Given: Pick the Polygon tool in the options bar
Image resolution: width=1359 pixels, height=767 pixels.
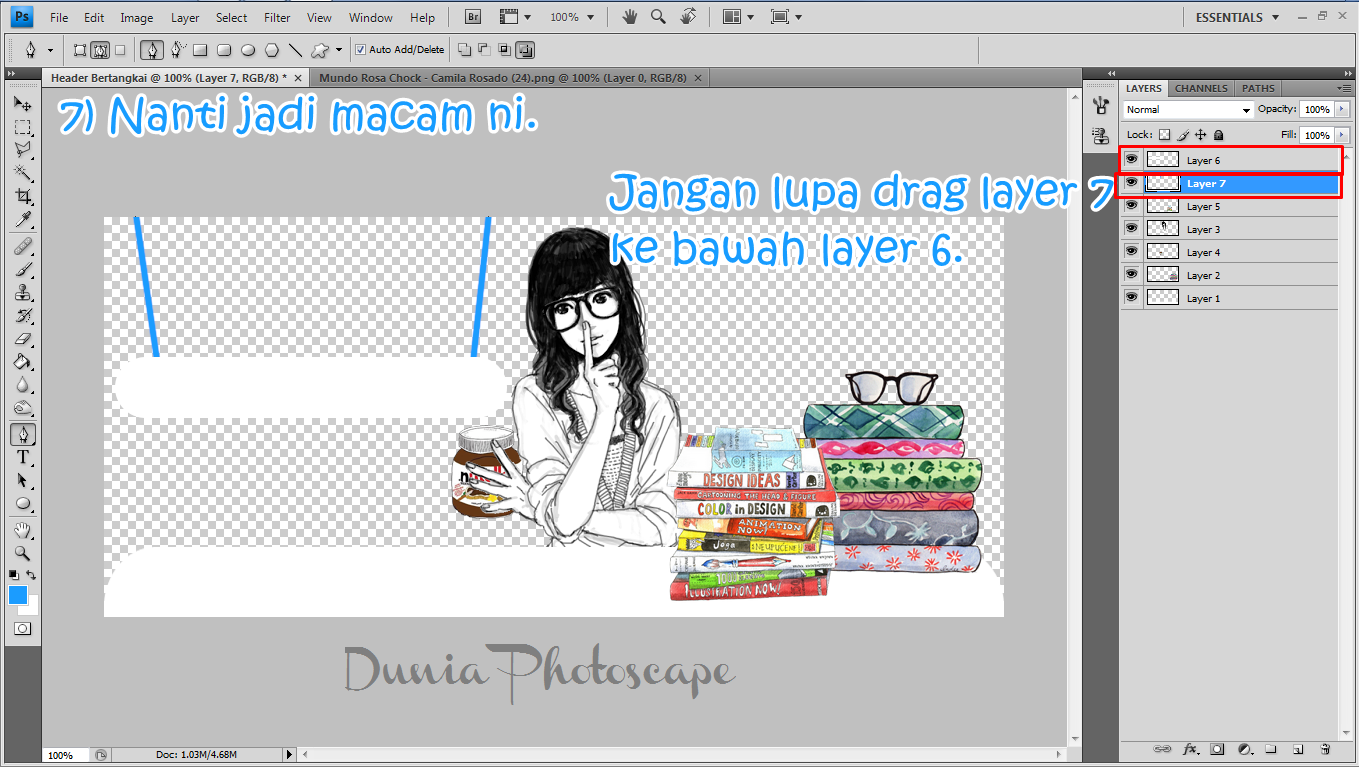Looking at the screenshot, I should click(x=271, y=49).
